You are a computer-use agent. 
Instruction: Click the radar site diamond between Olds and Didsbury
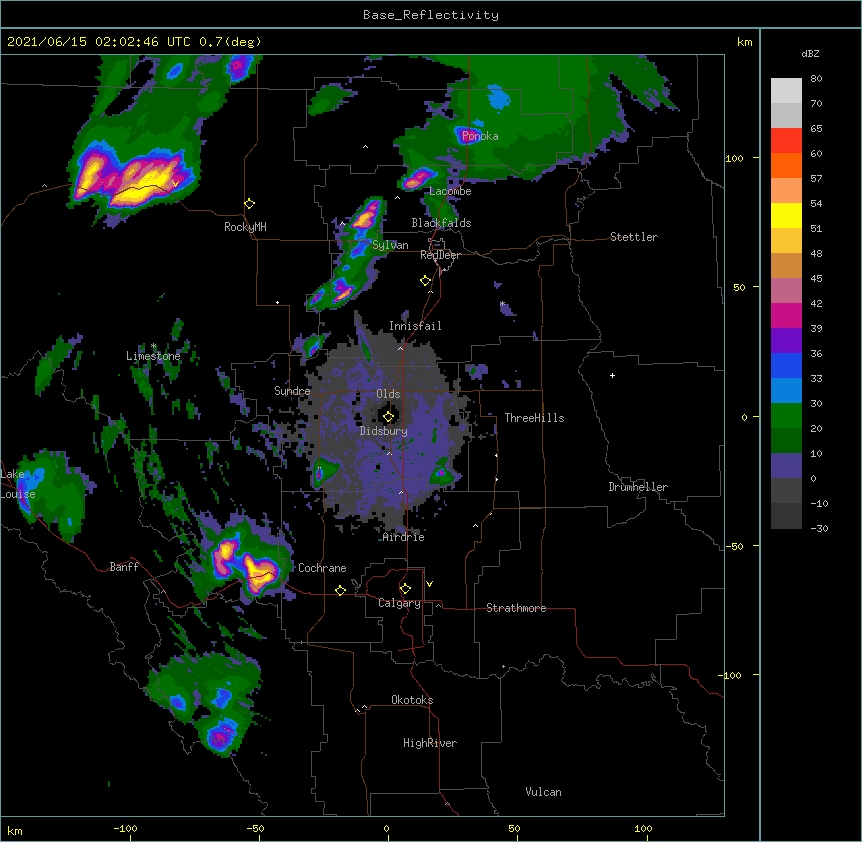point(389,417)
